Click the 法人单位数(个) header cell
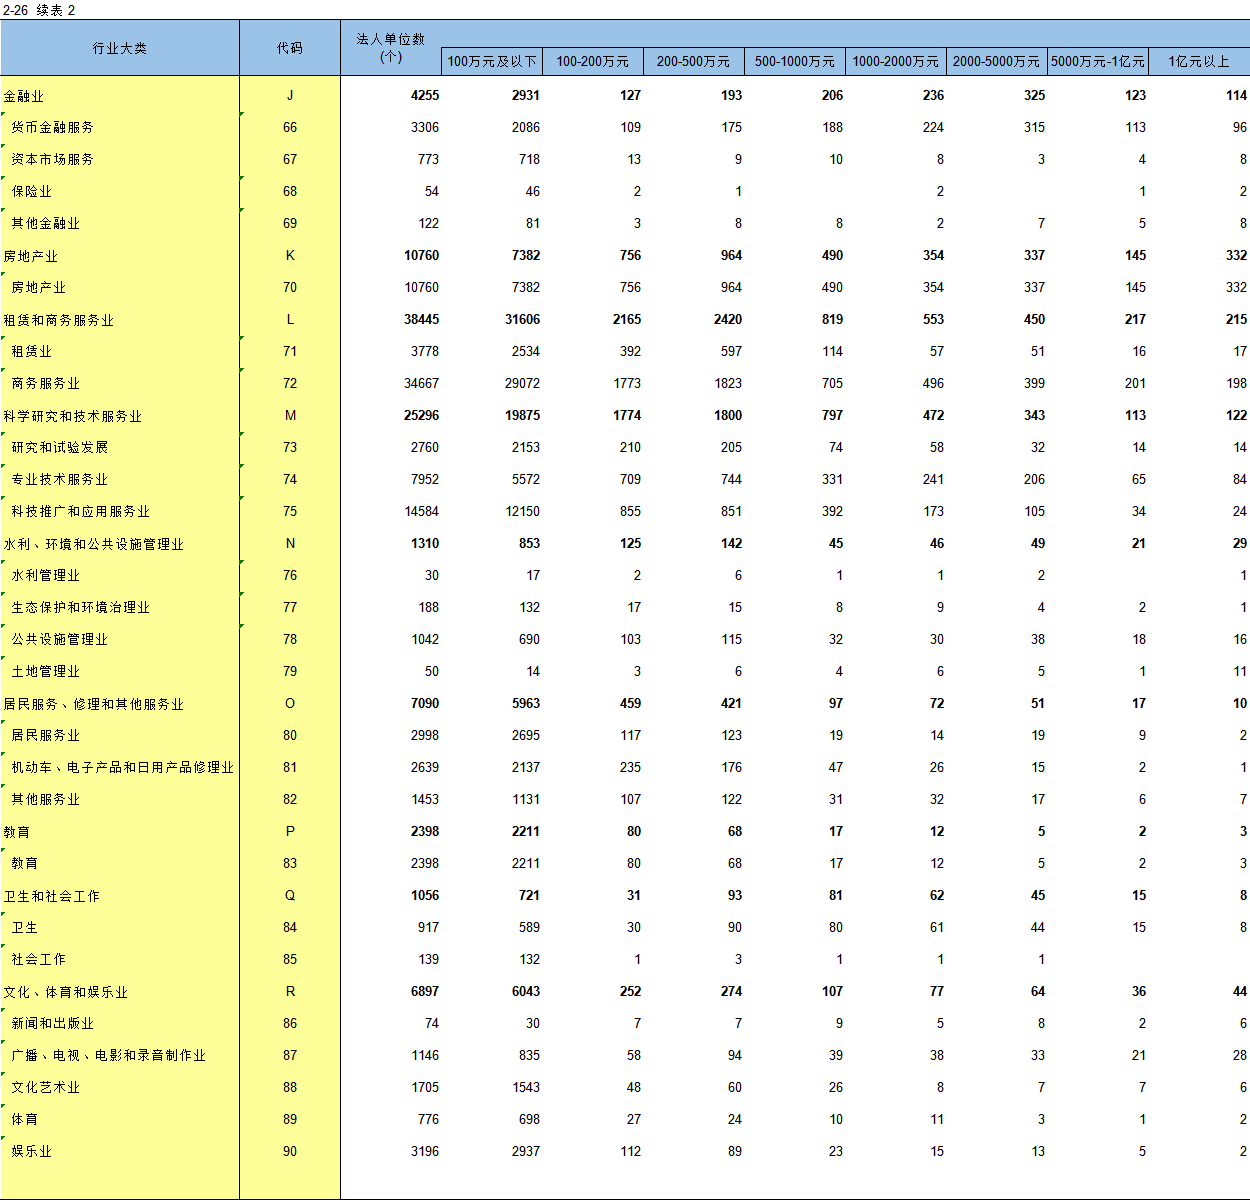The height and width of the screenshot is (1200, 1250). point(391,48)
